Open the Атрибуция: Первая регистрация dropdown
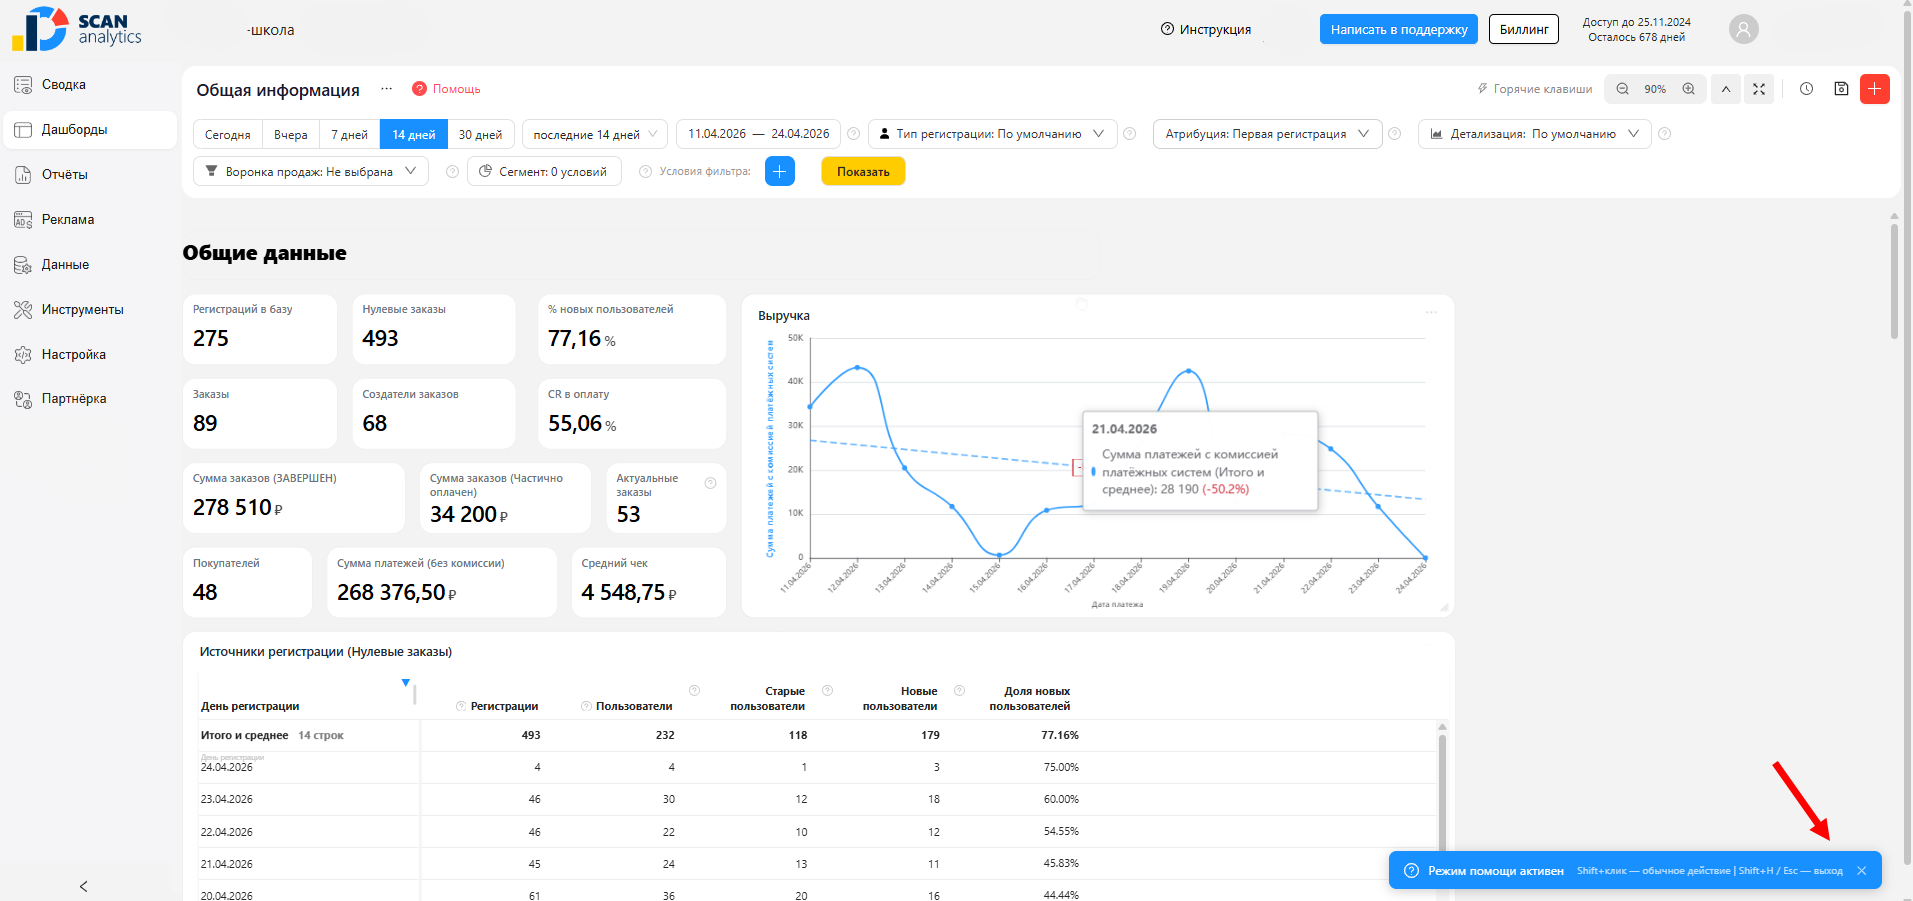This screenshot has width=1913, height=901. [1267, 134]
